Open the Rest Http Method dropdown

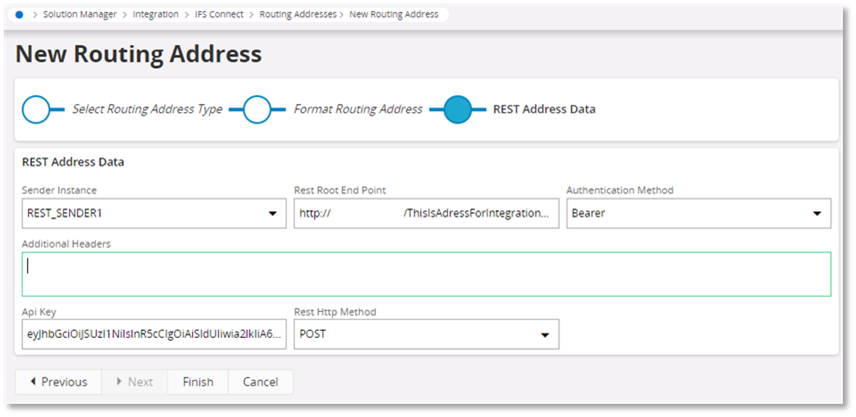coord(545,335)
